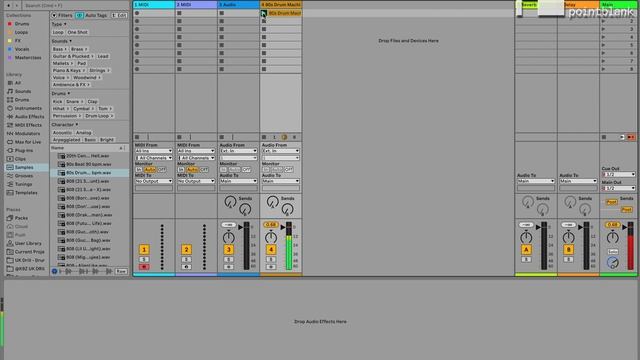The image size is (640, 360).
Task: Click the browser search field
Action: point(76,6)
